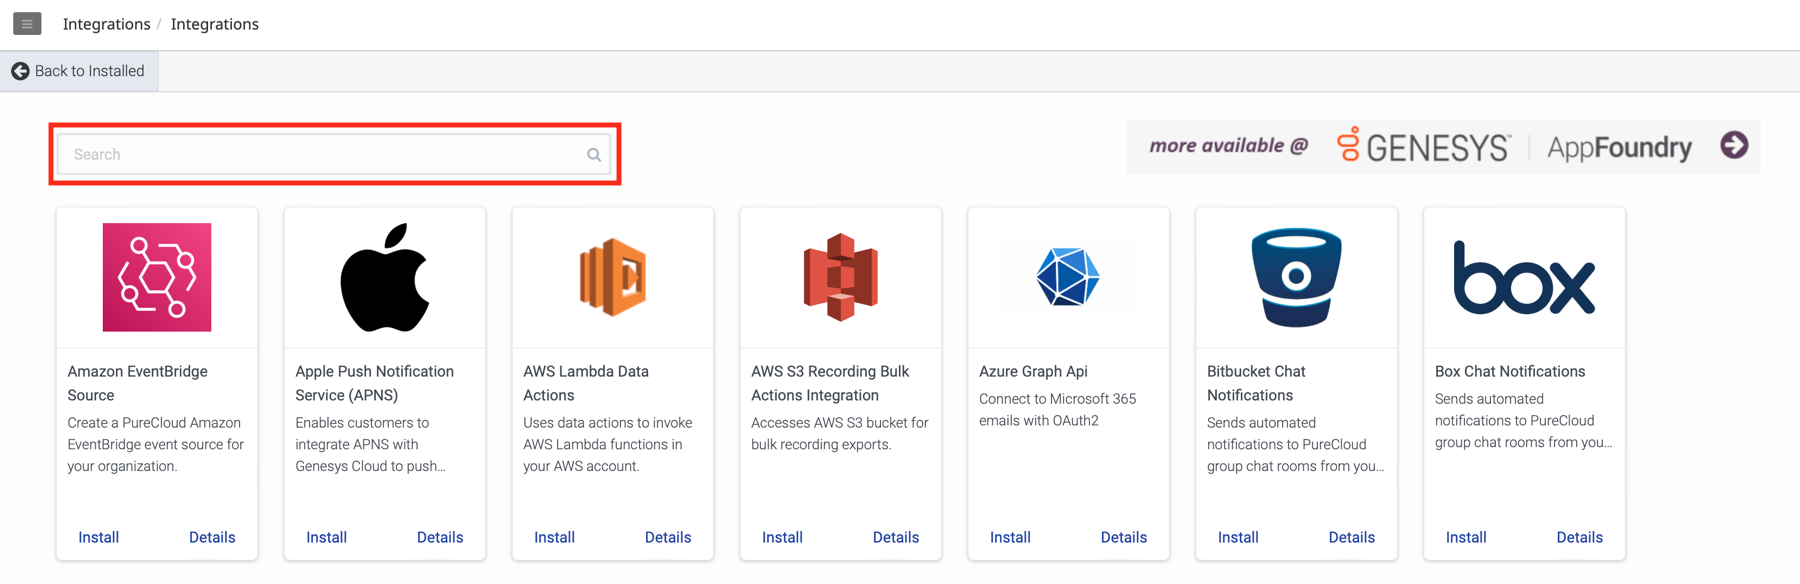This screenshot has width=1800, height=584.
Task: Click the Azure Graph Api logo
Action: point(1068,277)
